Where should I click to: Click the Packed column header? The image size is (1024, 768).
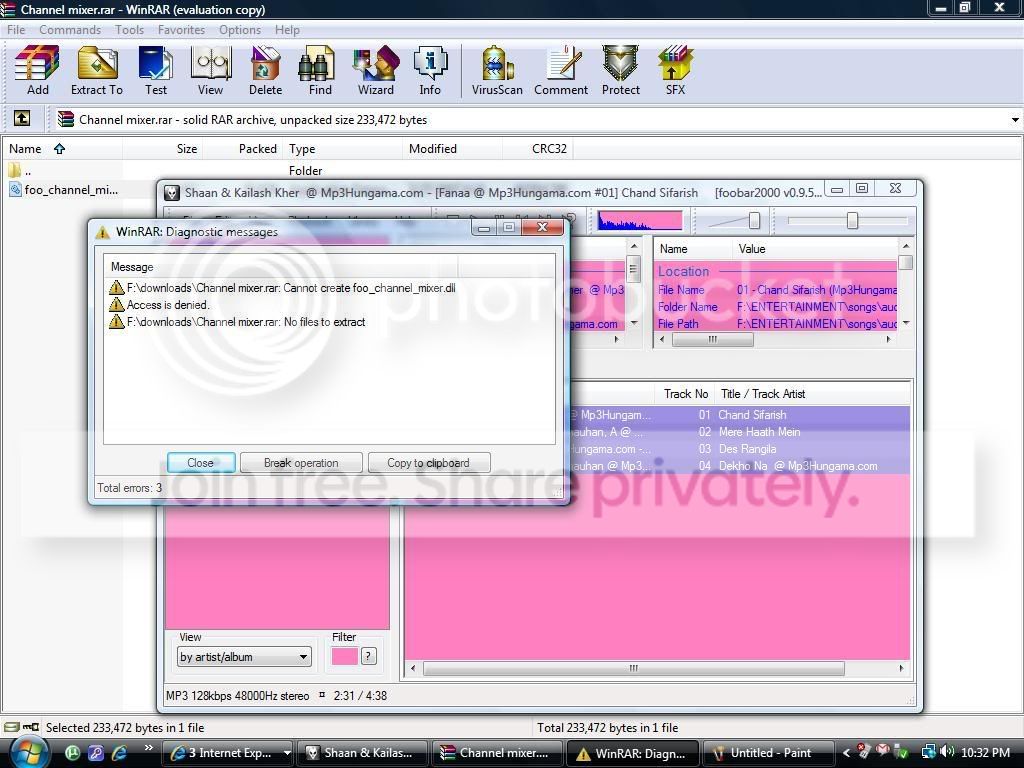243,149
